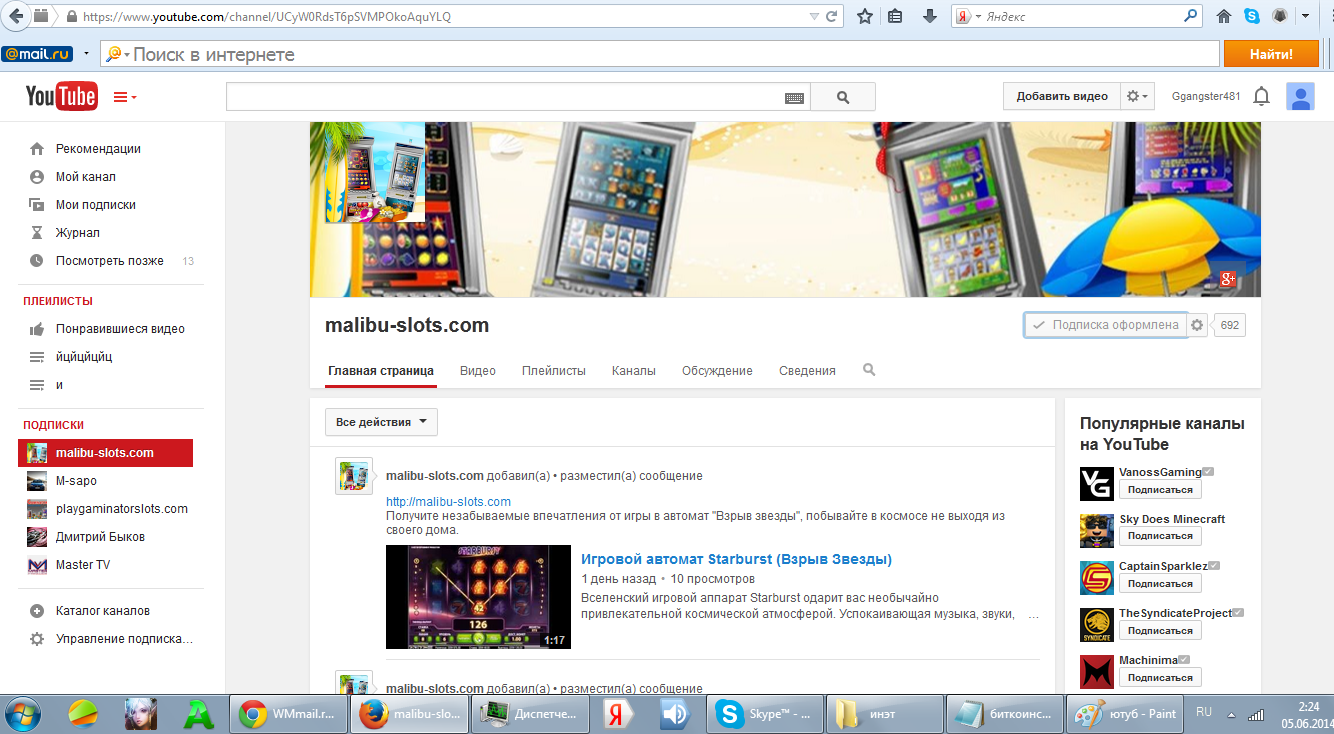Show hidden tray icons arrow
Screen dimensions: 1334x734
[1231, 715]
